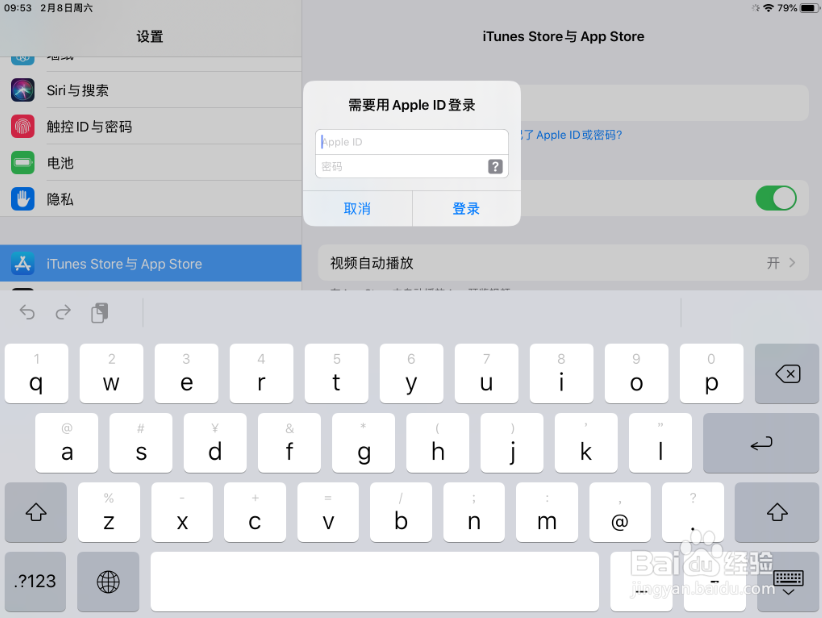Tap the undo arrow above the keyboard

click(x=26, y=312)
